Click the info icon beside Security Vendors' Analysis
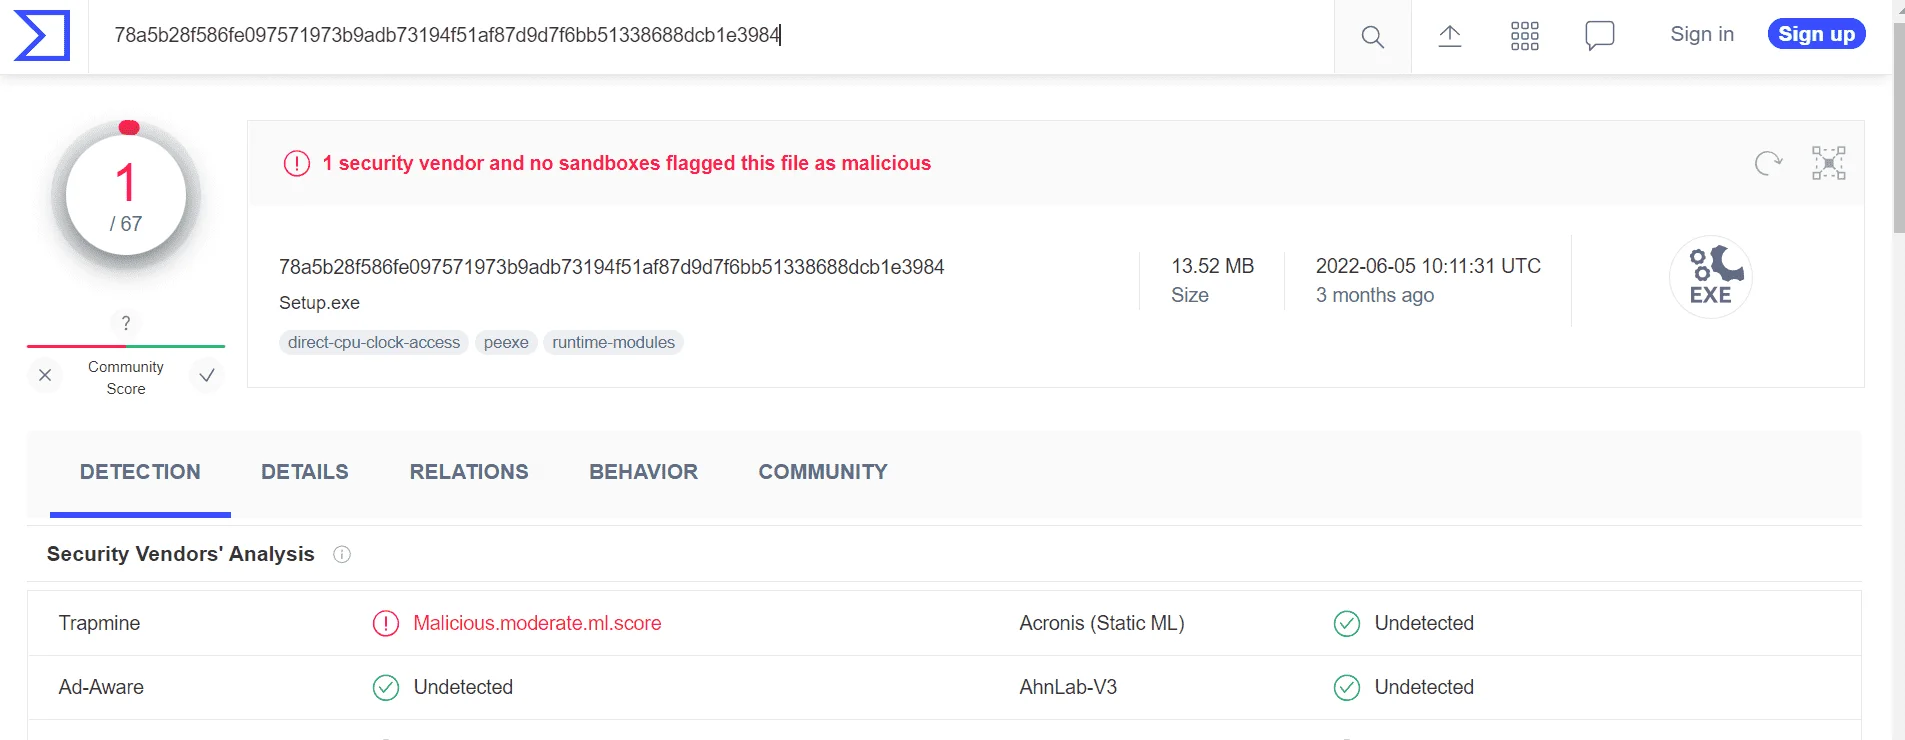 coord(342,554)
